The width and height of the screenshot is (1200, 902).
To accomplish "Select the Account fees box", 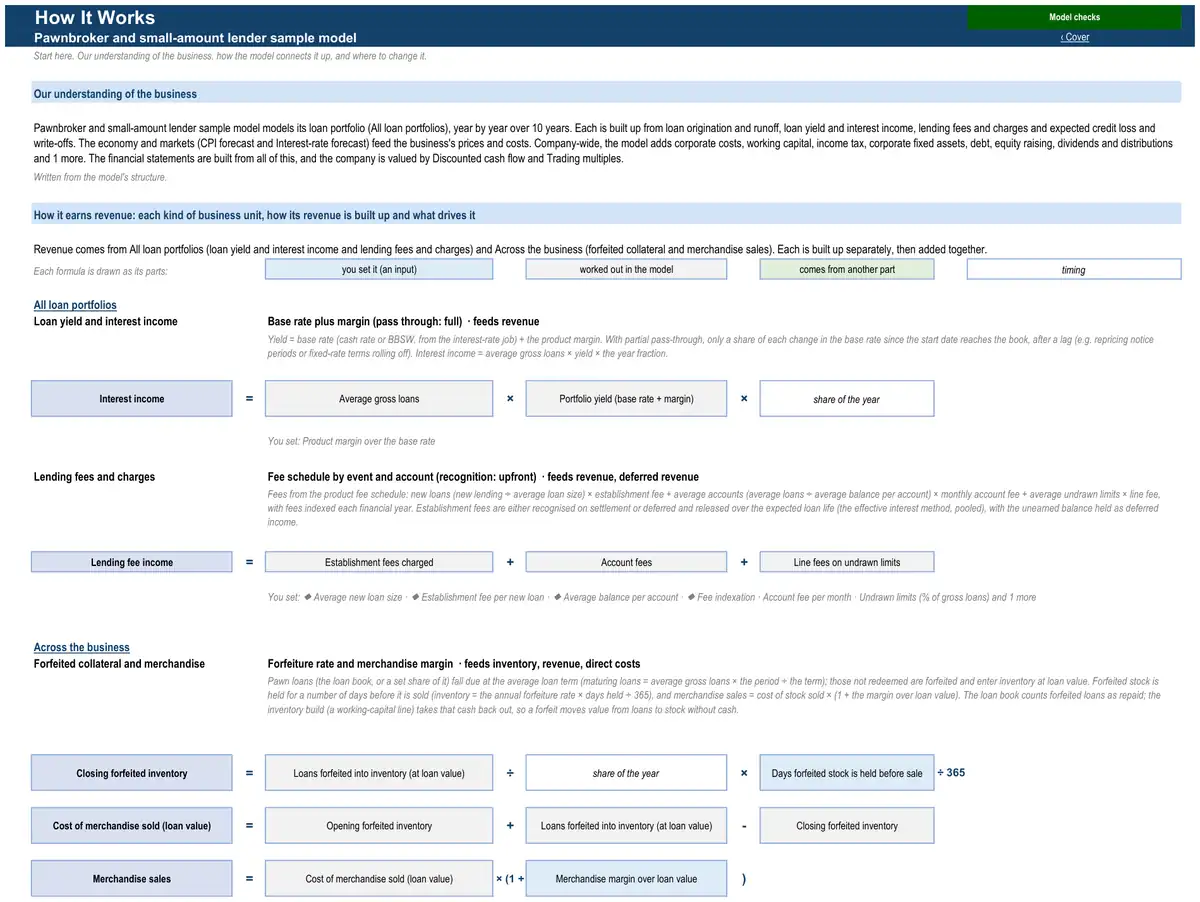I will pyautogui.click(x=626, y=562).
